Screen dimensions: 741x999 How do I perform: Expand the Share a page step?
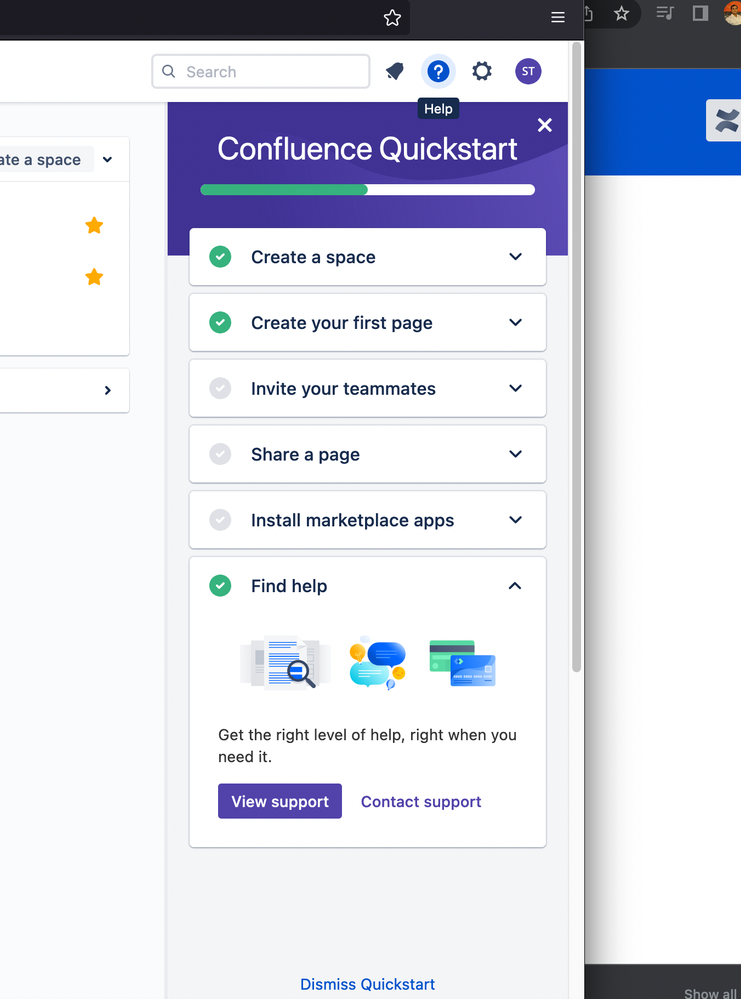515,454
